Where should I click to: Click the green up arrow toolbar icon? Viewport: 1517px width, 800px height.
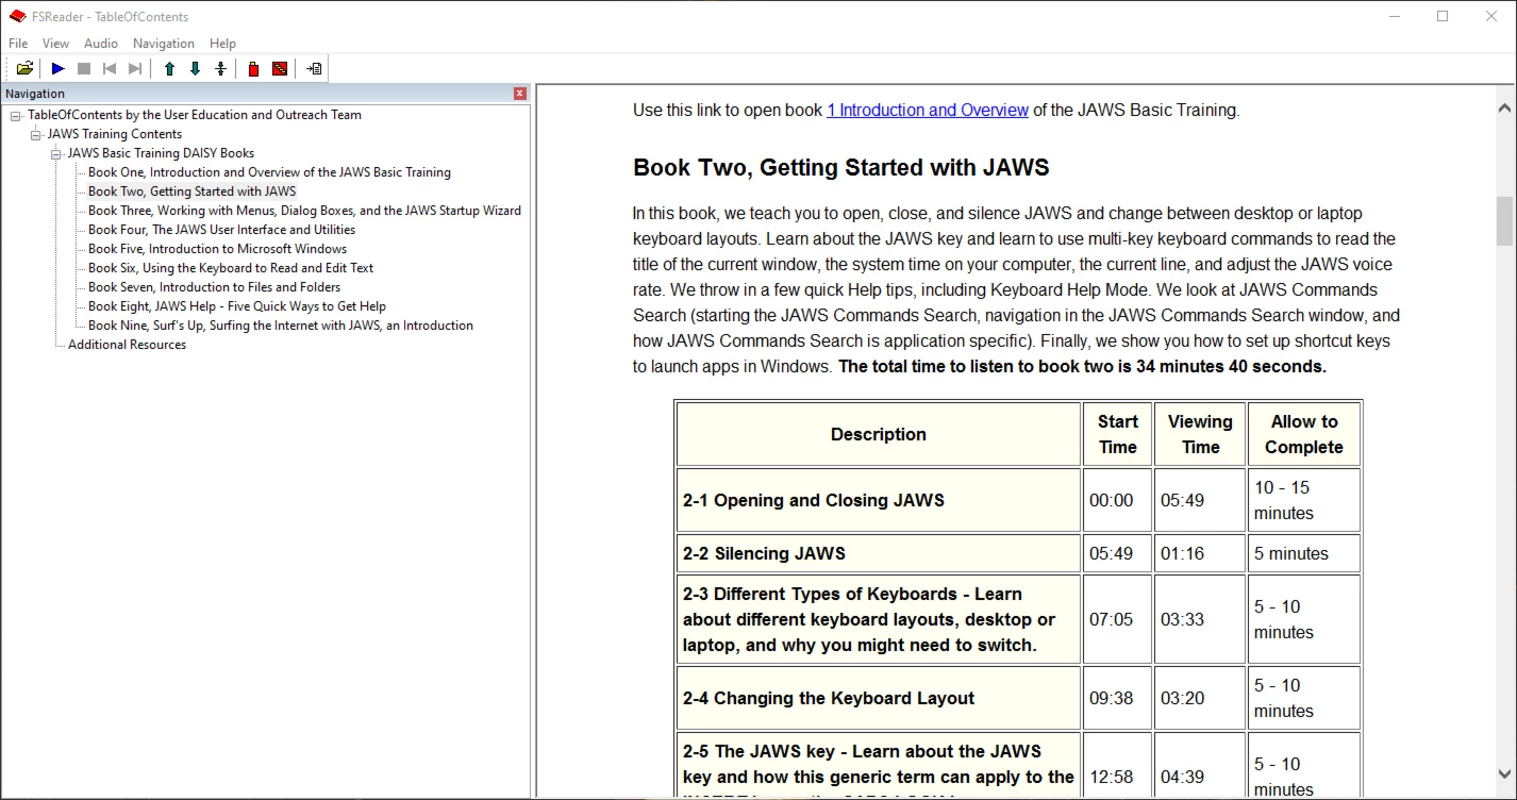(x=169, y=68)
